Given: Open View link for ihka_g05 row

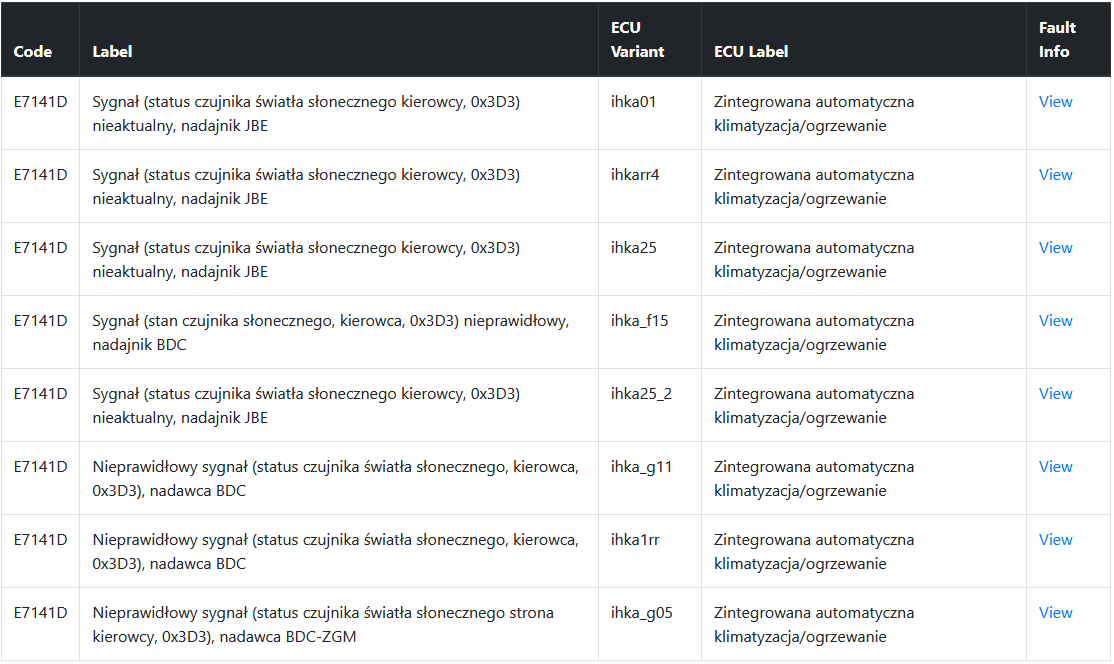Looking at the screenshot, I should [x=1055, y=614].
